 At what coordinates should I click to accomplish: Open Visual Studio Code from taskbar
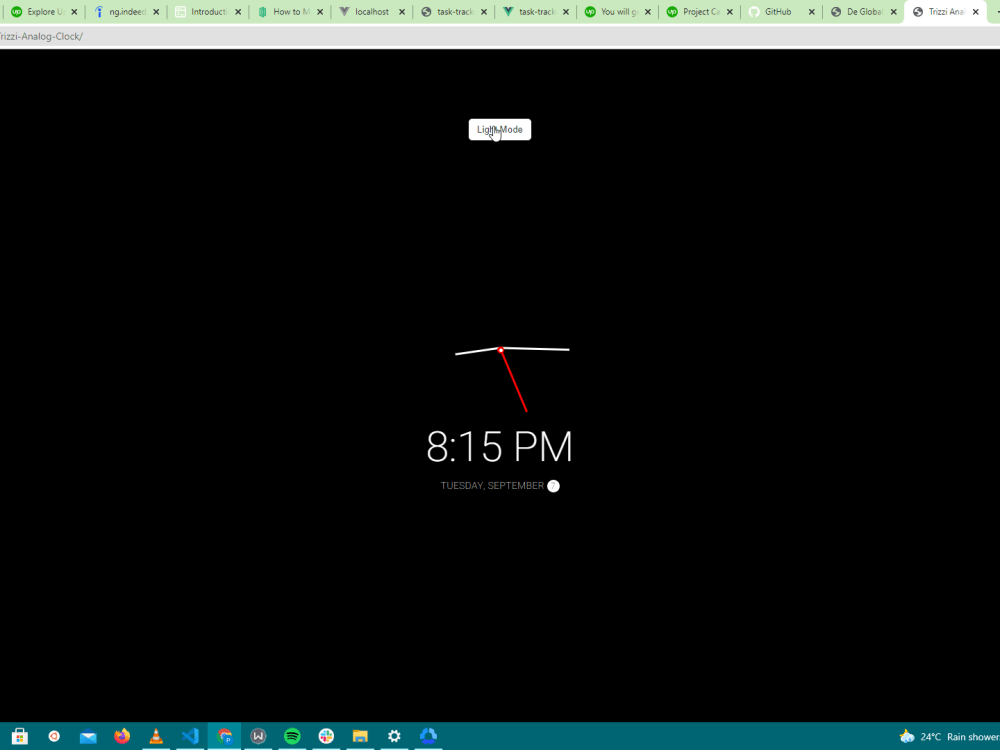[x=190, y=736]
